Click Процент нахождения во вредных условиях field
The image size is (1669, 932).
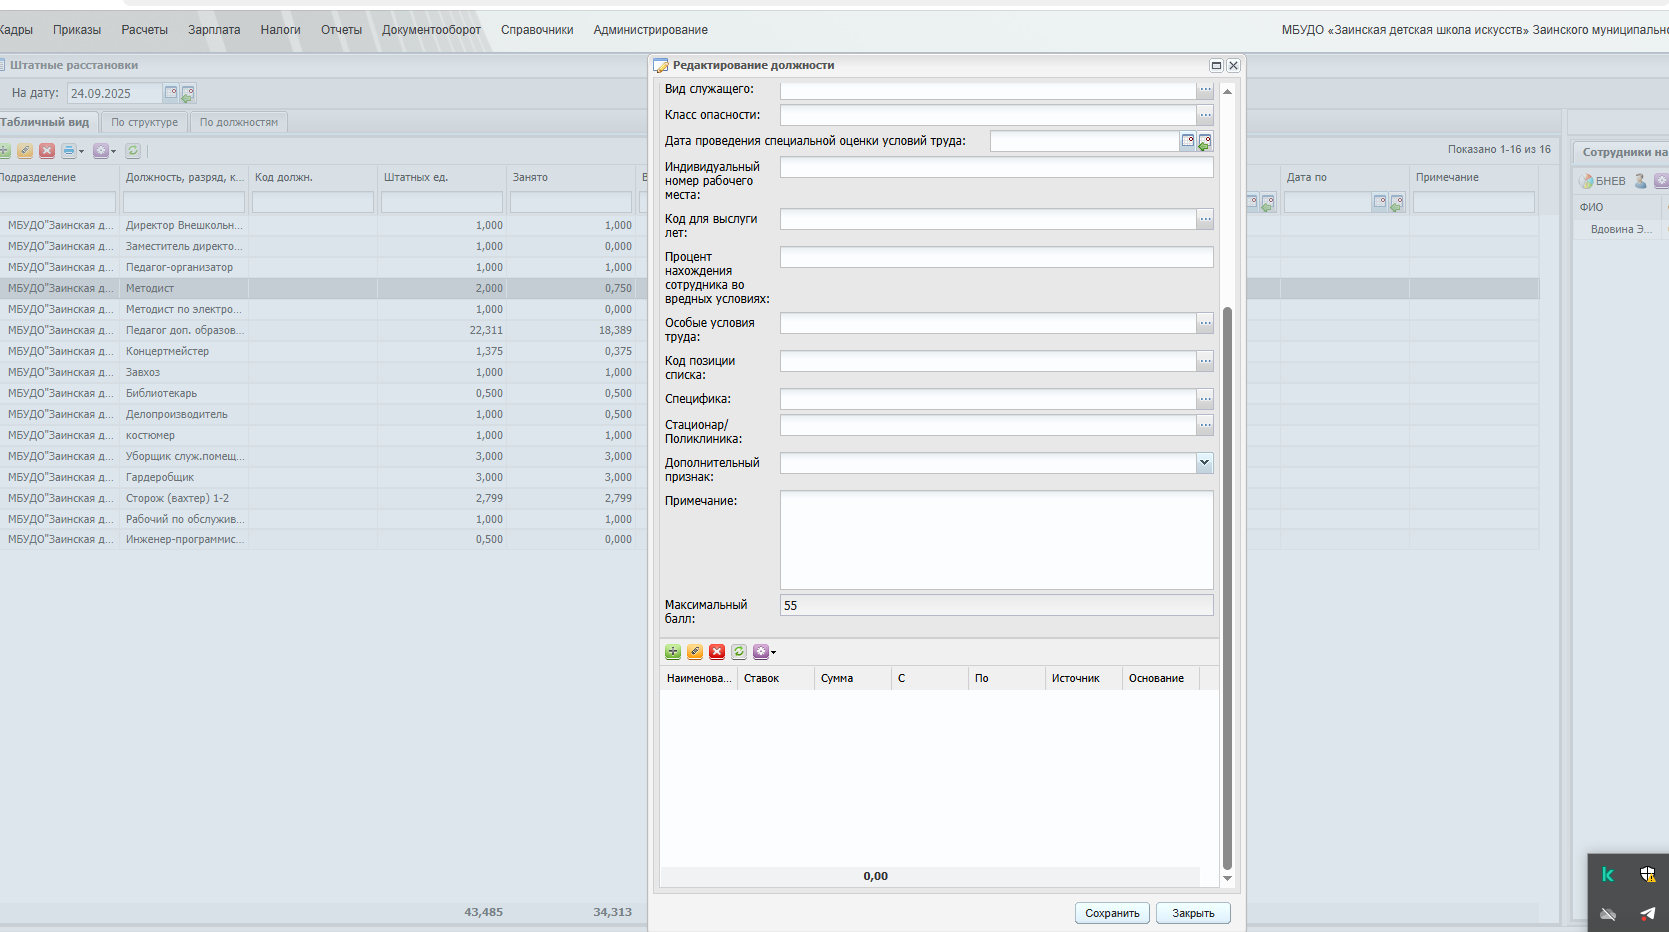tap(997, 258)
